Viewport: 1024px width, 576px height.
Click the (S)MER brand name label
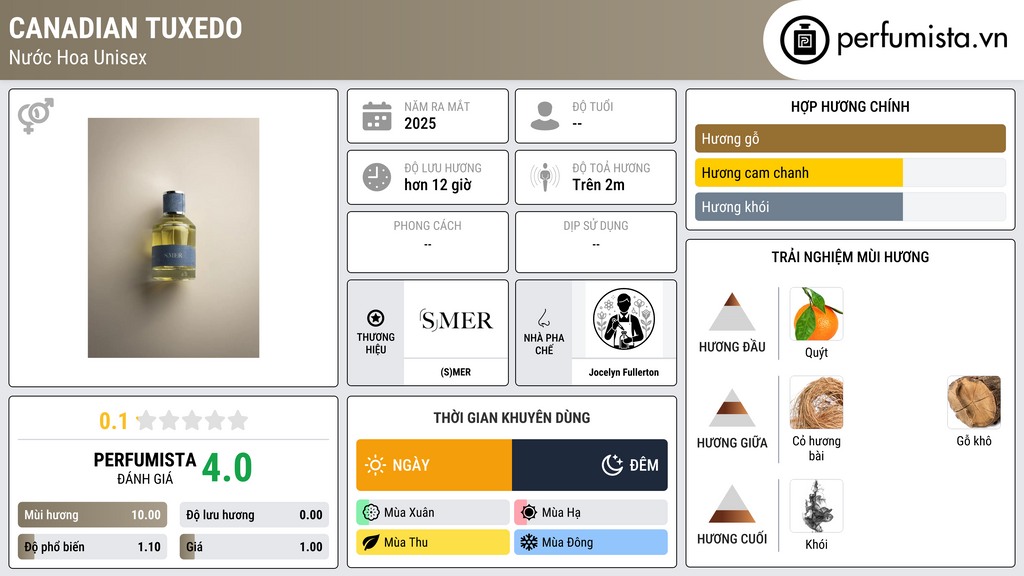455,372
